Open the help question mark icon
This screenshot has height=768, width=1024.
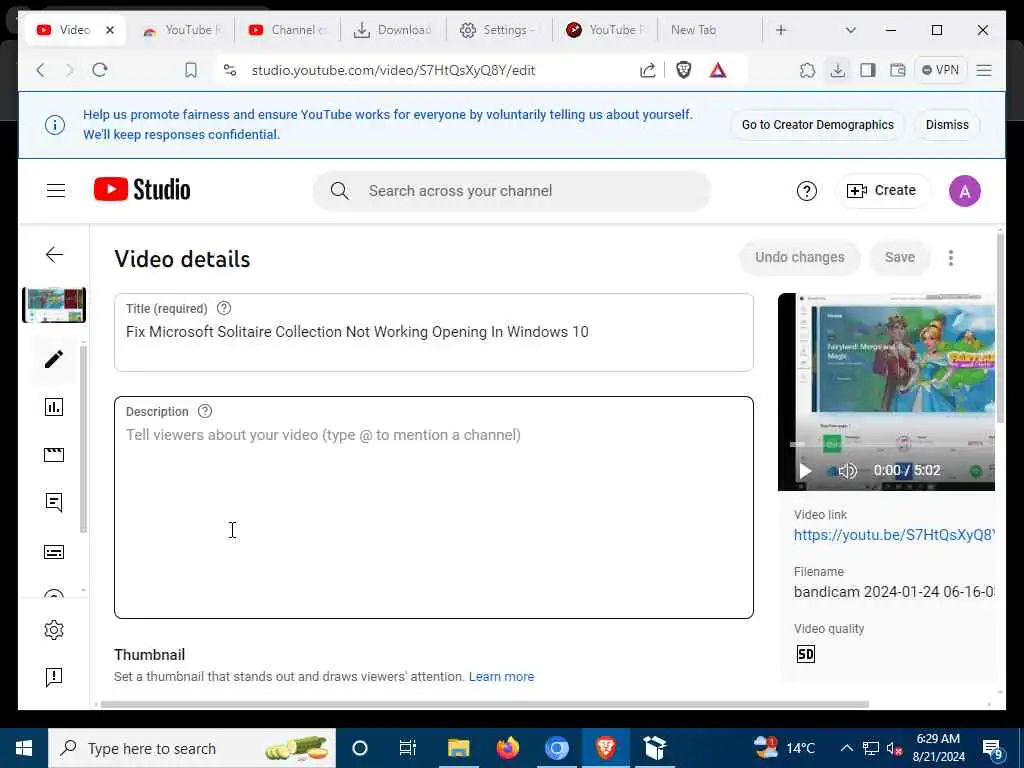pos(807,191)
